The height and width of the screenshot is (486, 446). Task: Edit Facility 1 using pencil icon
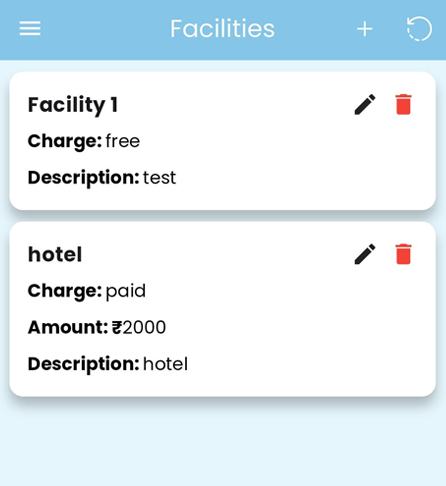(365, 105)
